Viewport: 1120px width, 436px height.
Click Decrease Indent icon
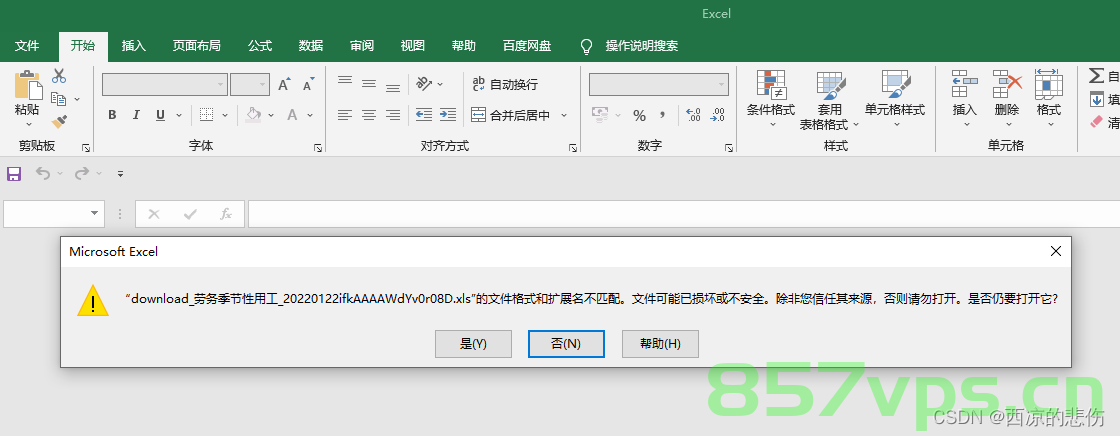[x=424, y=114]
